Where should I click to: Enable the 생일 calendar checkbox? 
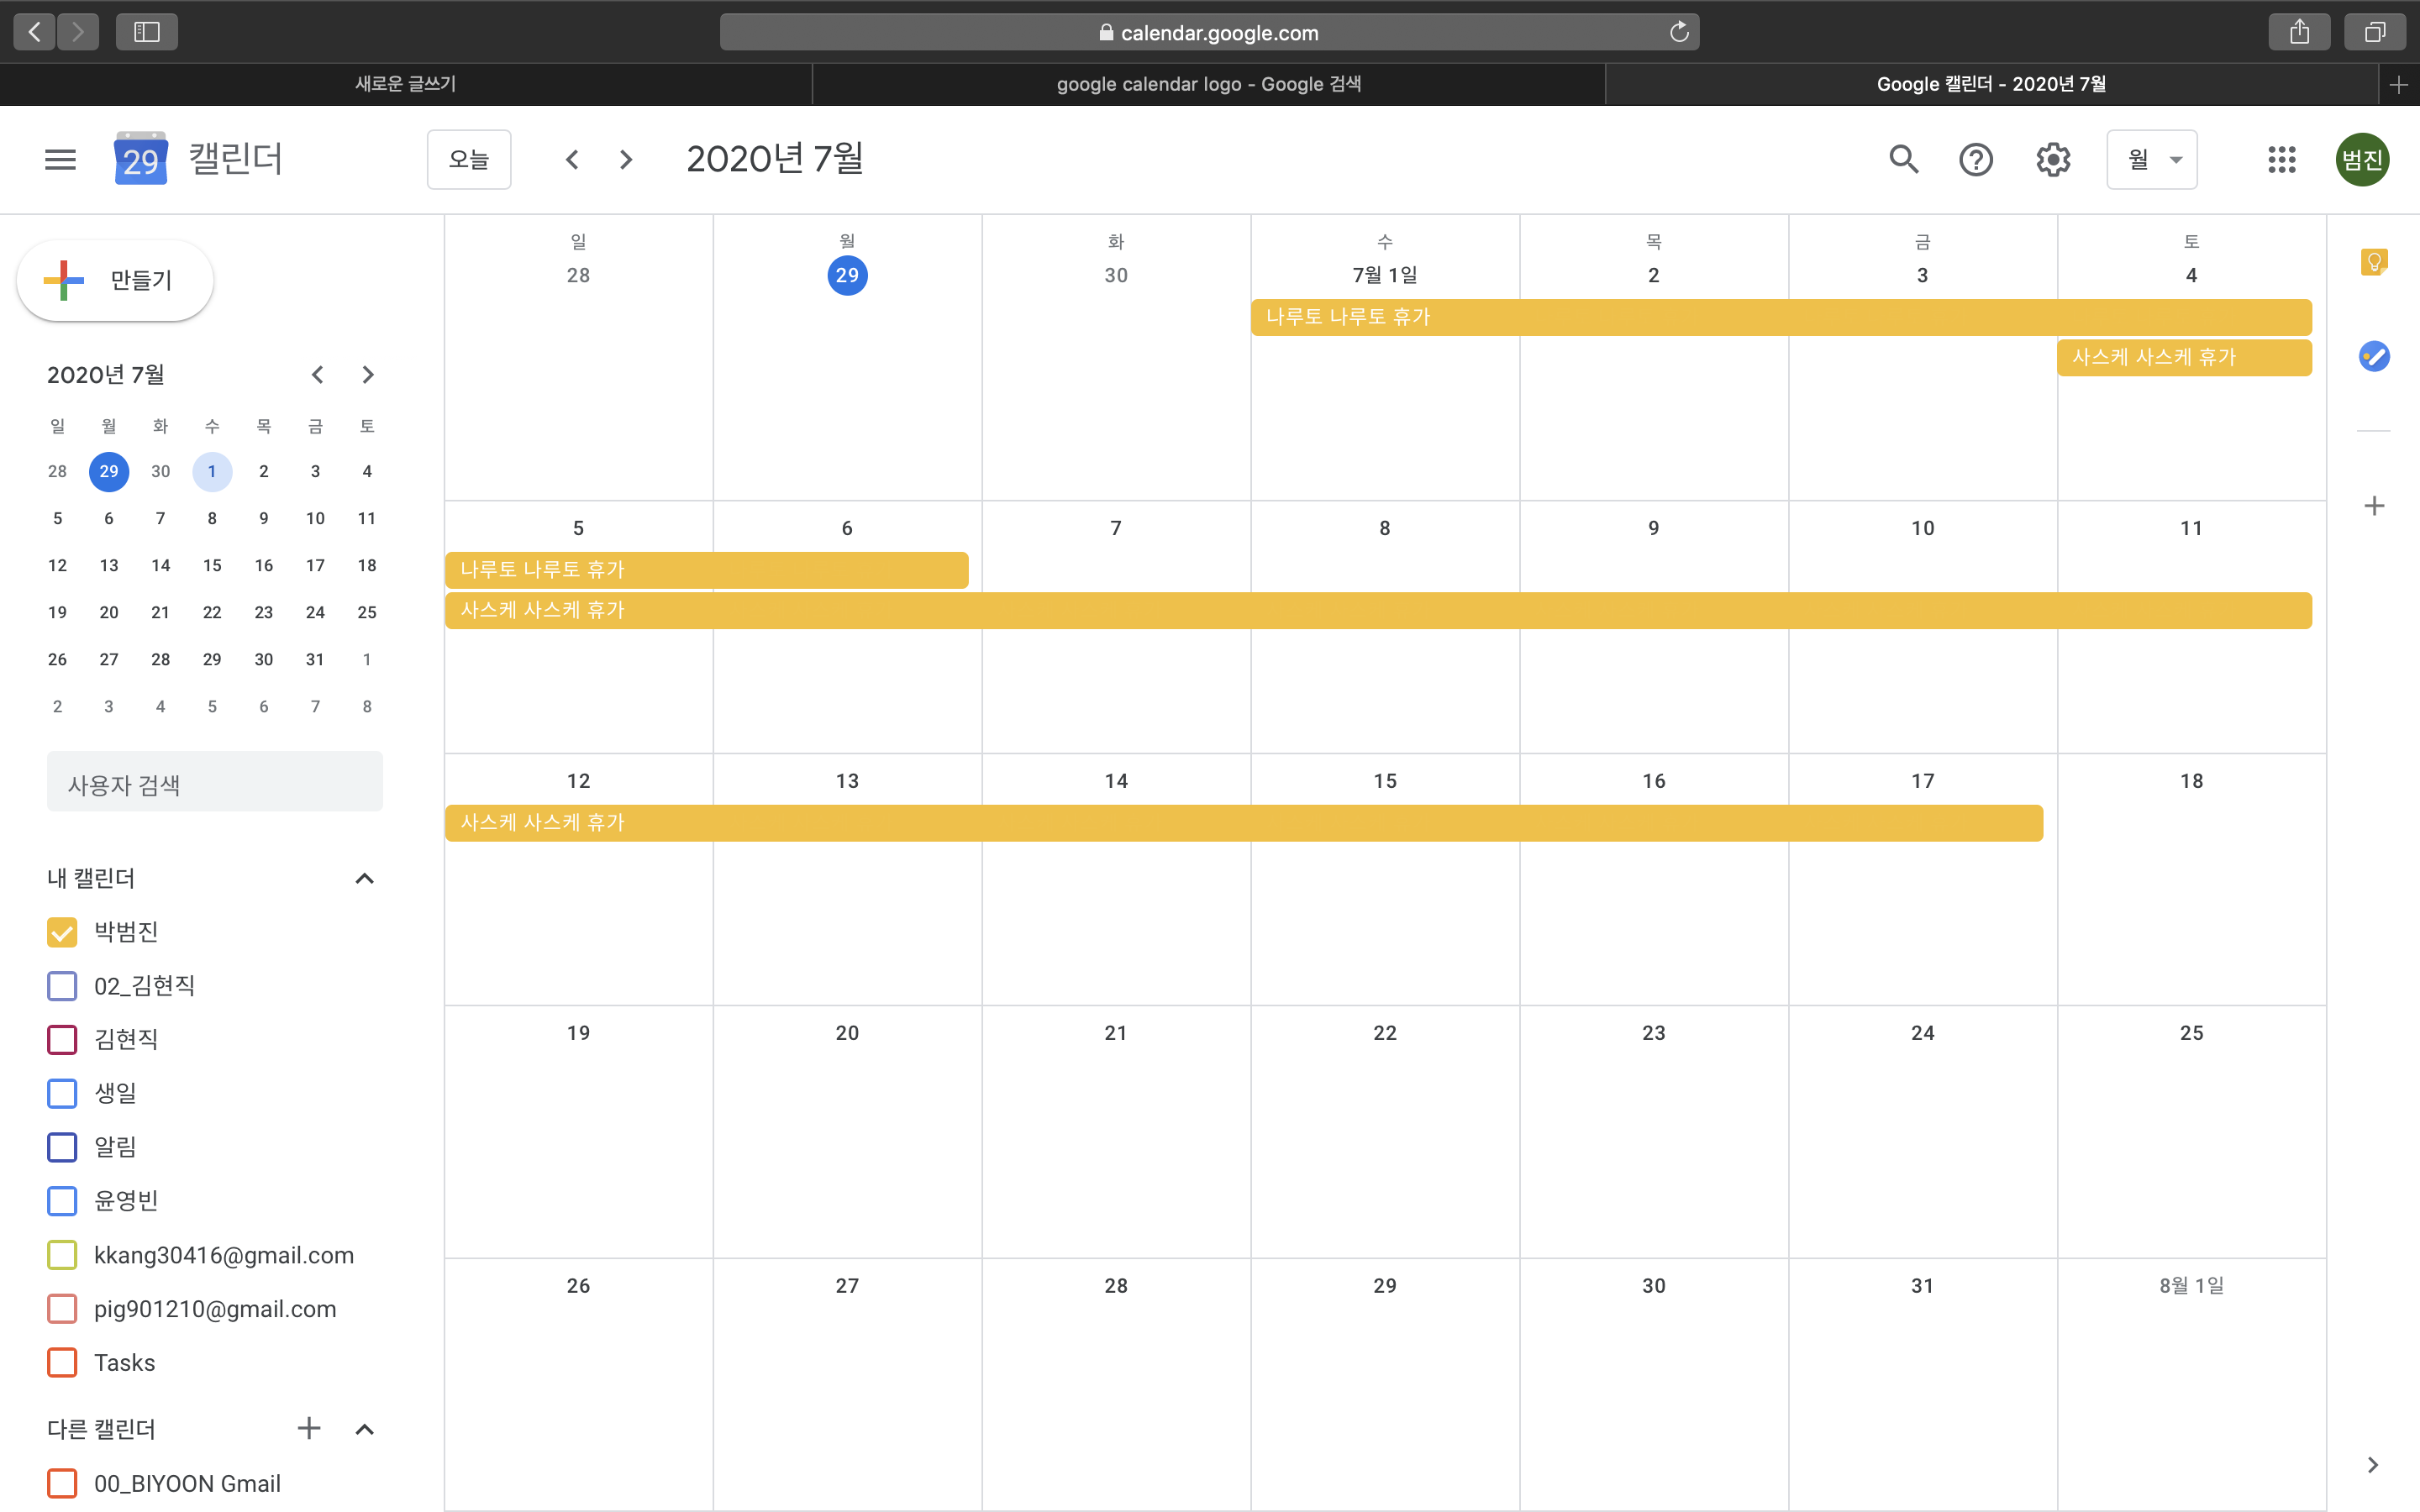(x=62, y=1093)
